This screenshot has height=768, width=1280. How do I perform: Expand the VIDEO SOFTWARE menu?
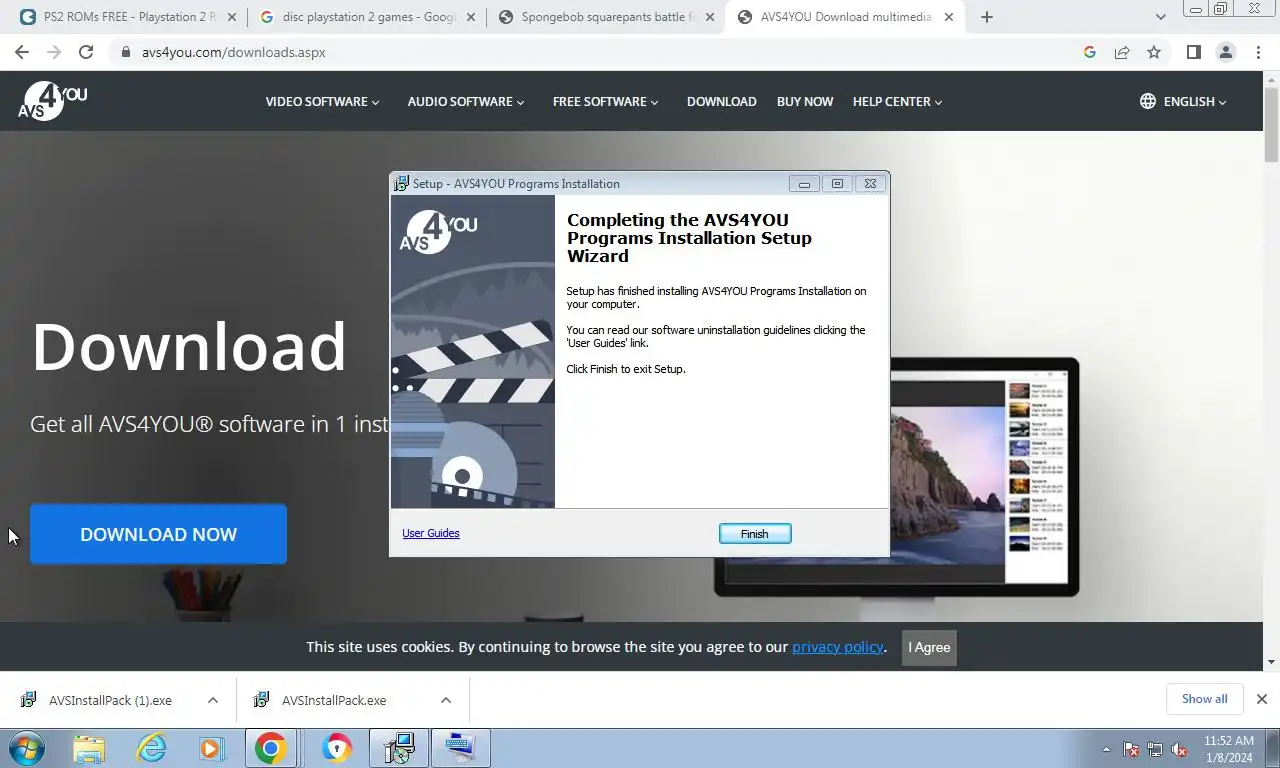(x=322, y=101)
